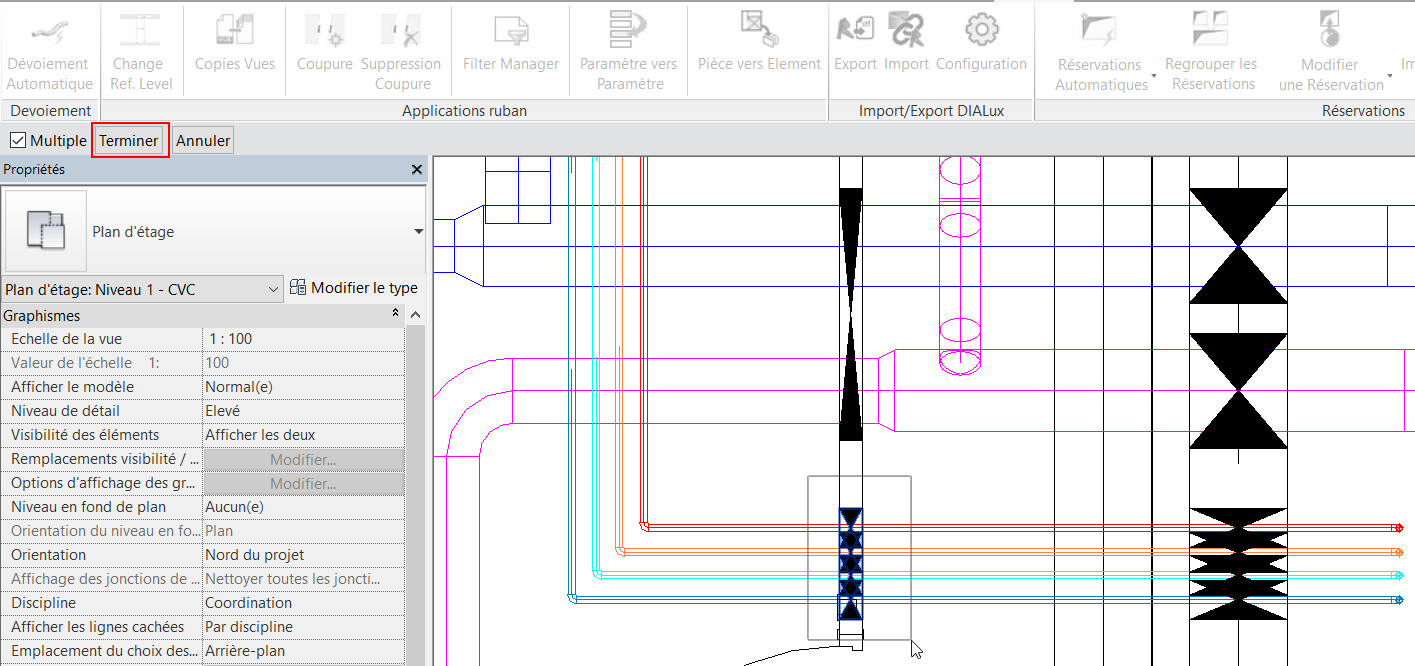Viewport: 1415px width, 666px height.
Task: Click the Plan d'étage type thumbnail
Action: pyautogui.click(x=46, y=231)
